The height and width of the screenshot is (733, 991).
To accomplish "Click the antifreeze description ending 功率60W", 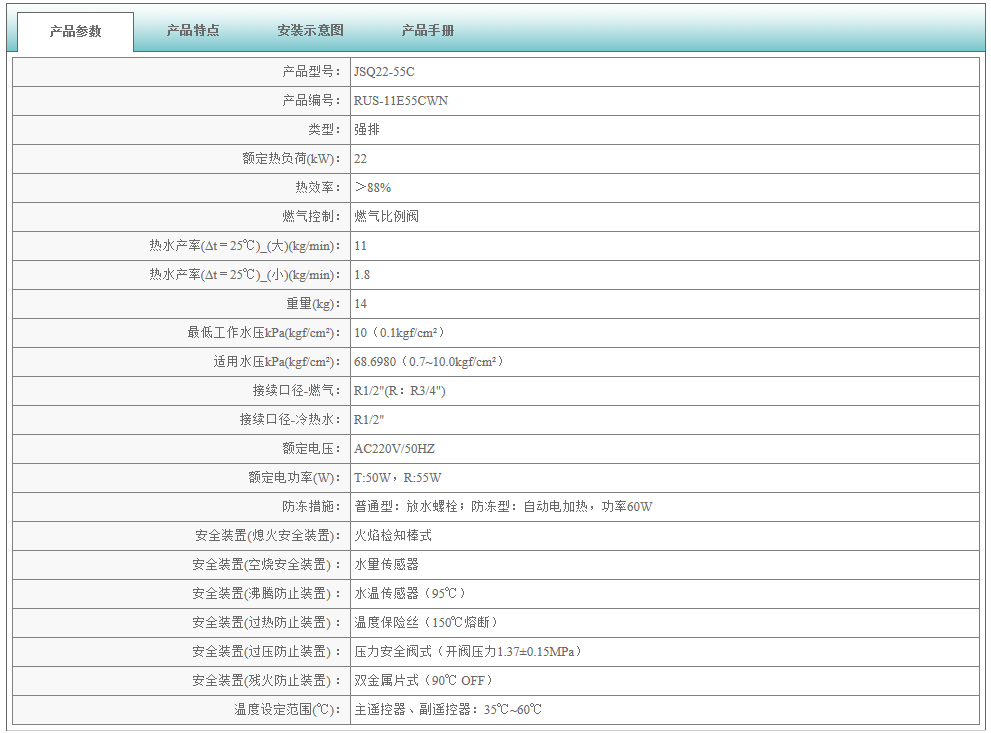I will coord(503,507).
